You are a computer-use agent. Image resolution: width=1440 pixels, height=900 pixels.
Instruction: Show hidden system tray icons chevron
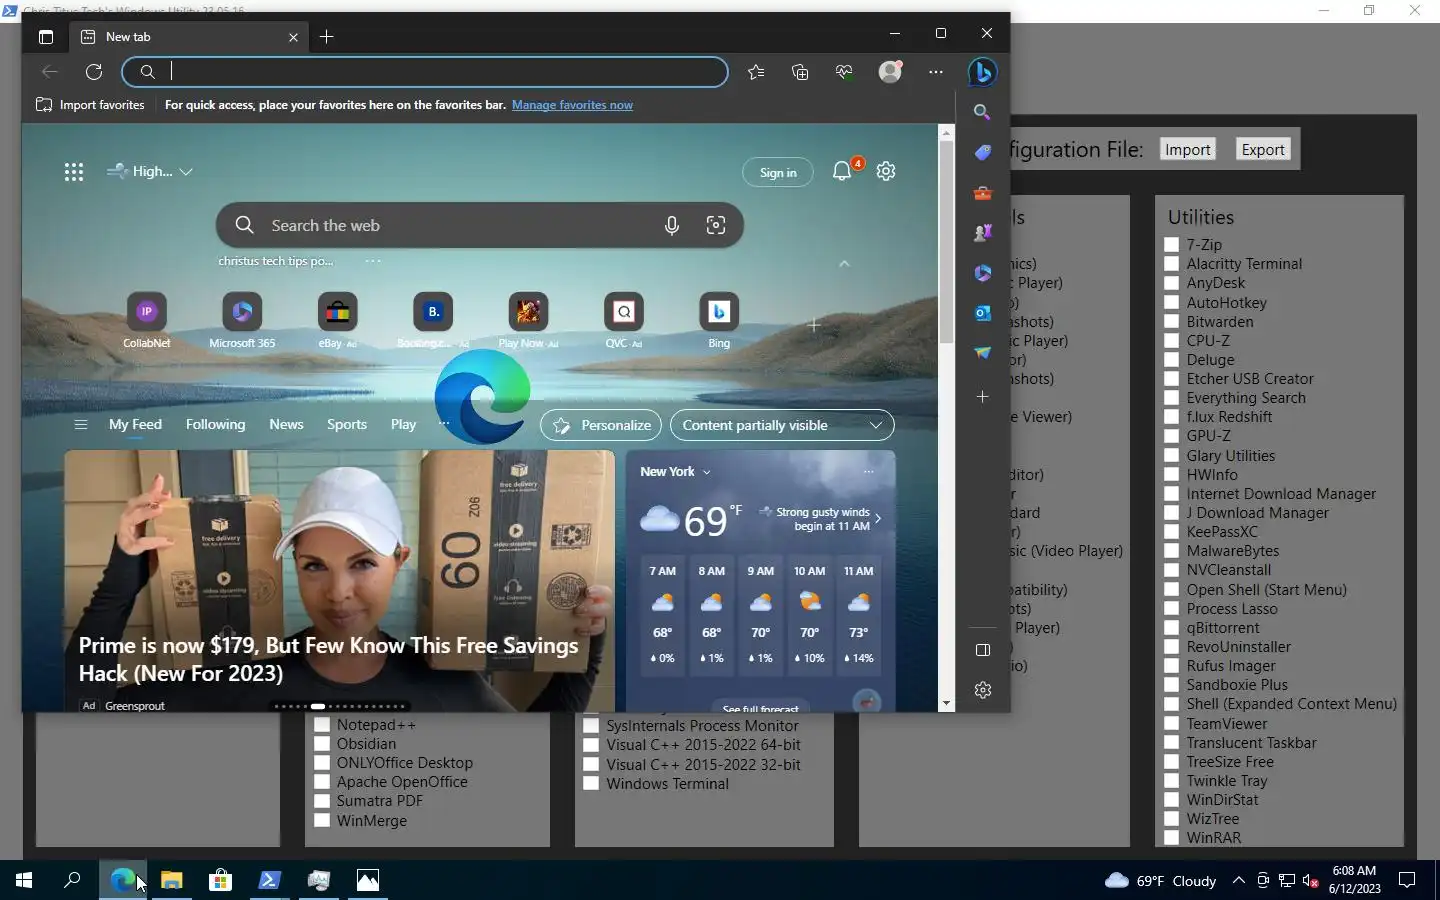coord(1239,881)
